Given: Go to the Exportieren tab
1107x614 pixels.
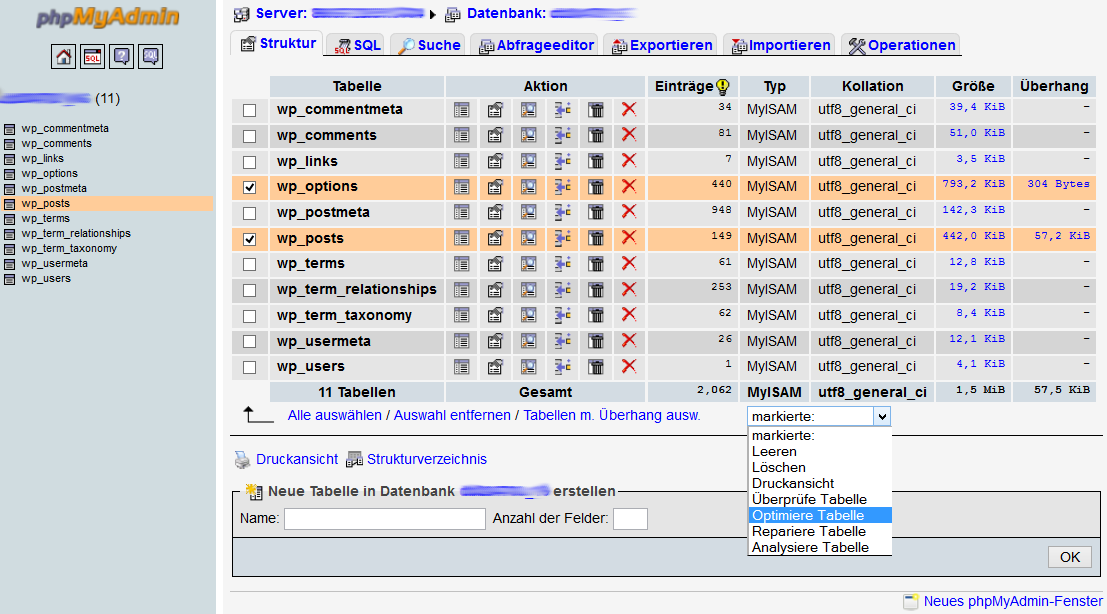Looking at the screenshot, I should 662,45.
